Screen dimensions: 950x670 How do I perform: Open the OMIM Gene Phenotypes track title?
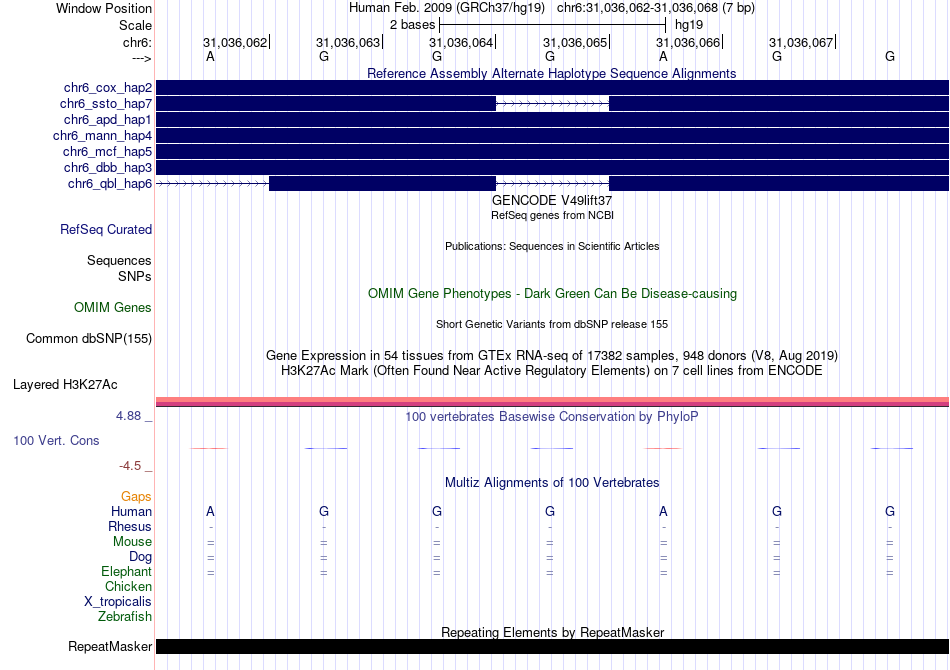(552, 293)
